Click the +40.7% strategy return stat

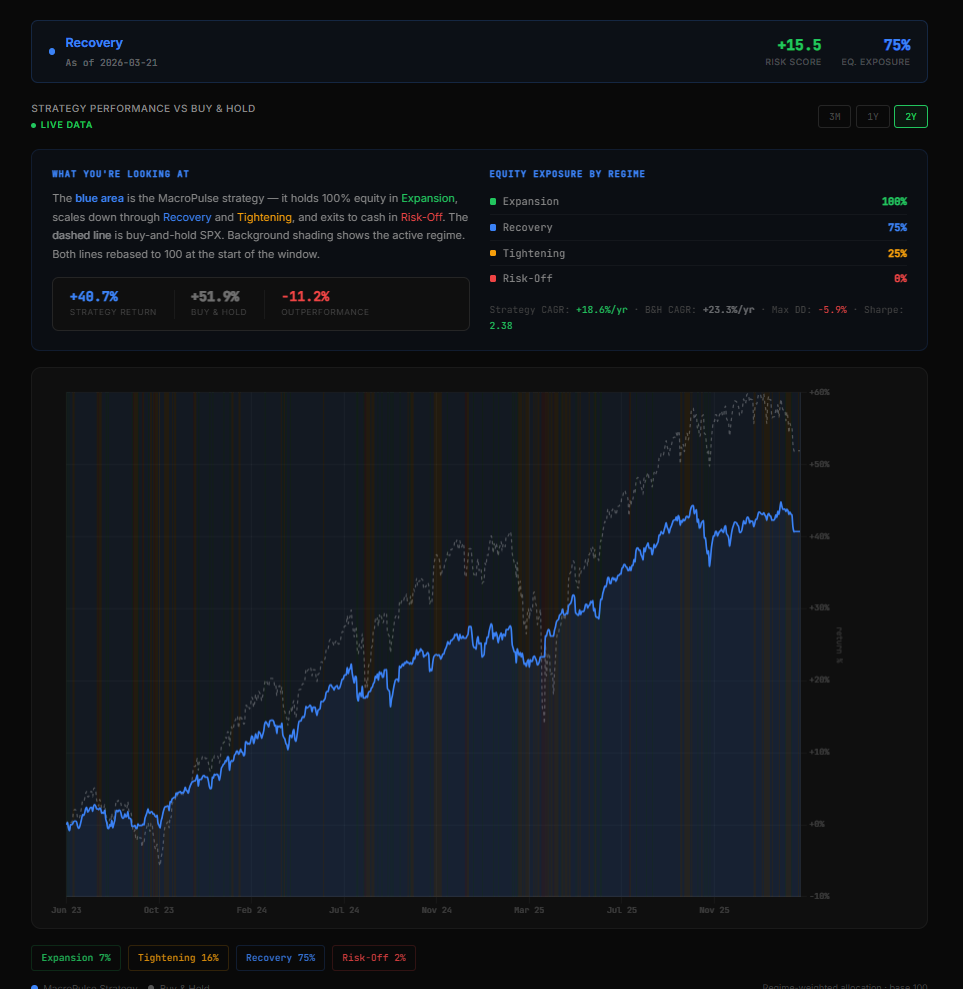[x=94, y=296]
